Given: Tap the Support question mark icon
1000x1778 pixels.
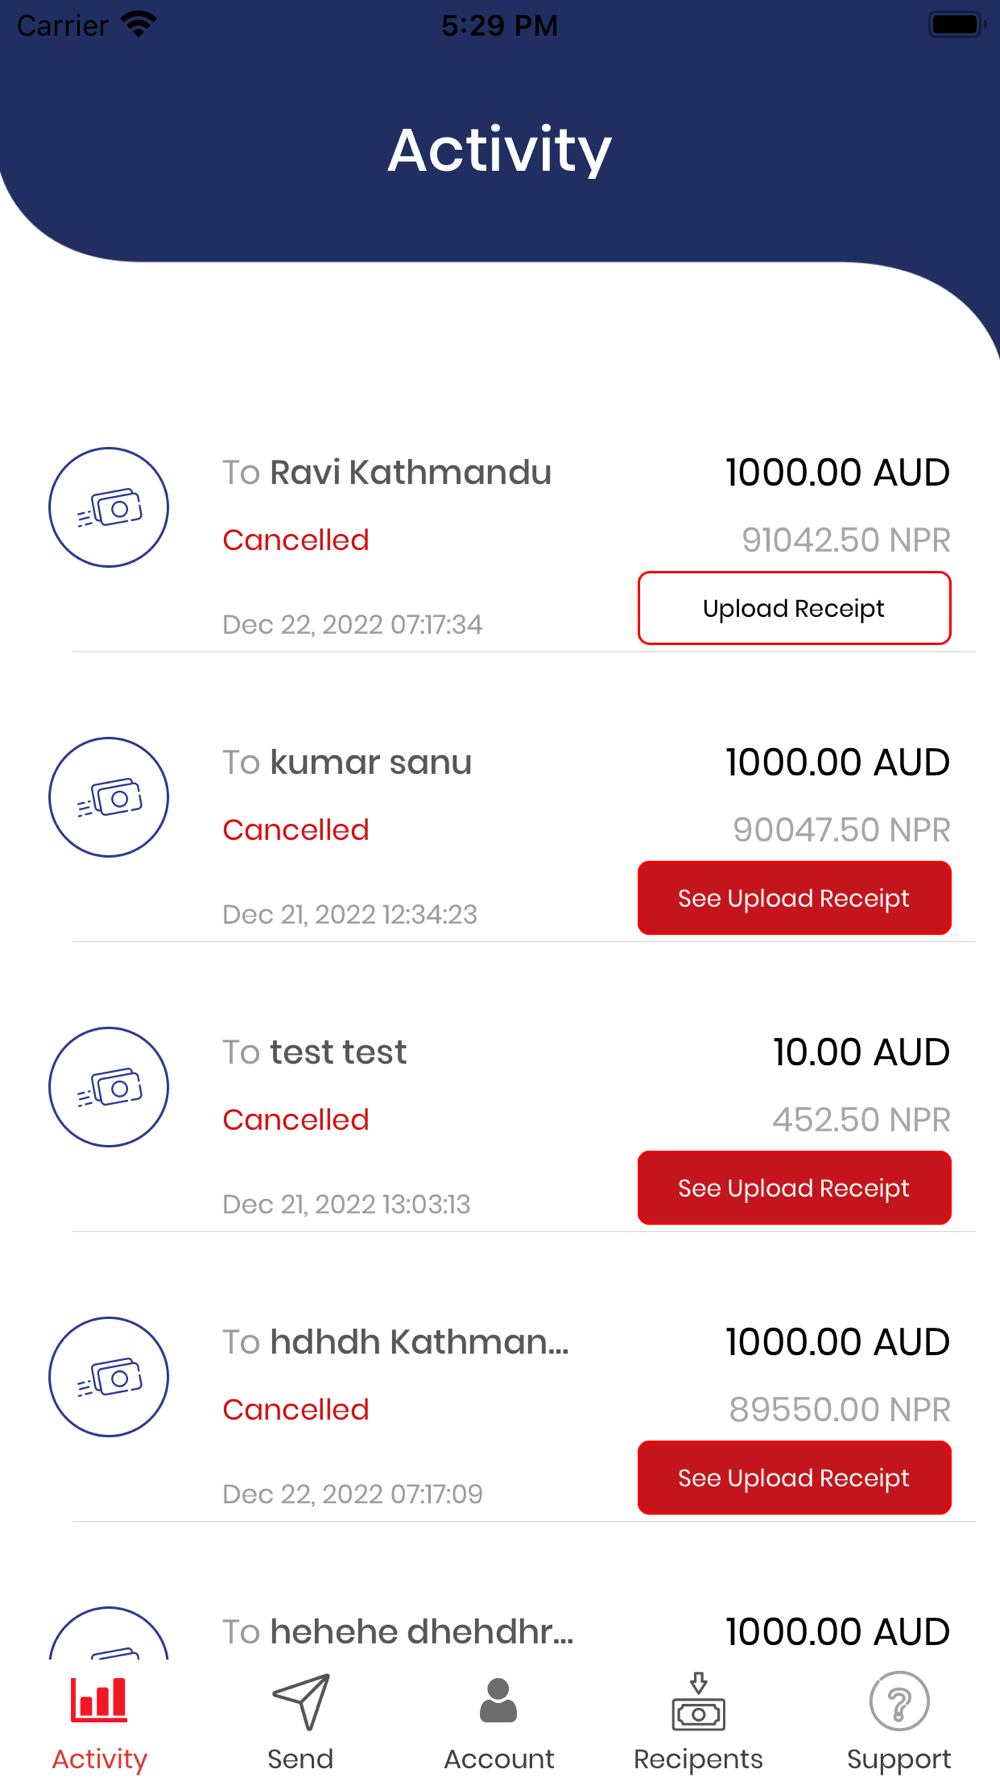Looking at the screenshot, I should (899, 1701).
